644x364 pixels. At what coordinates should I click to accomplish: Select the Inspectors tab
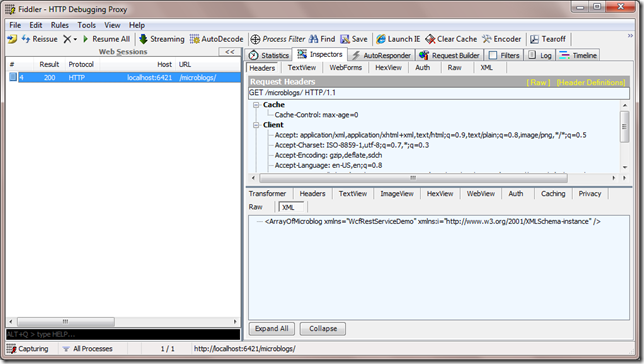pos(320,54)
